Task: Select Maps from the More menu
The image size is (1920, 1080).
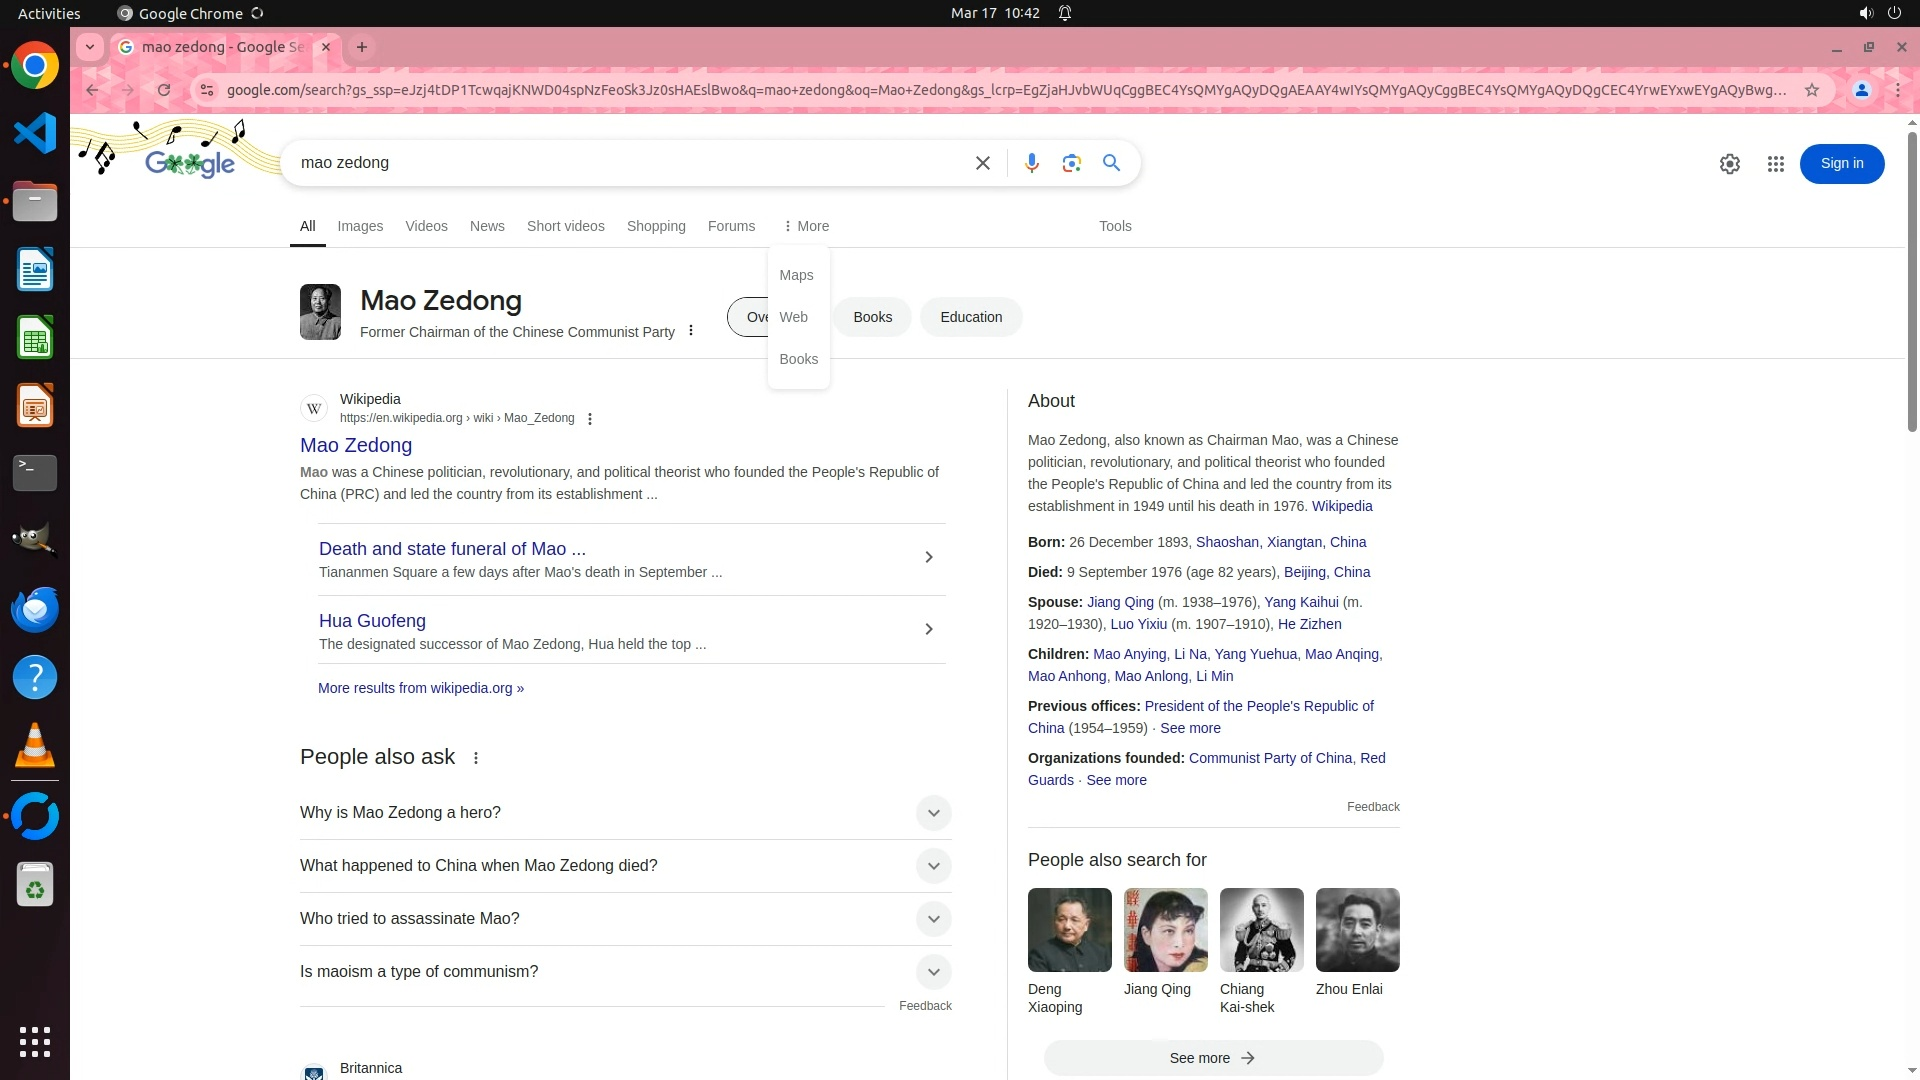Action: [x=796, y=275]
